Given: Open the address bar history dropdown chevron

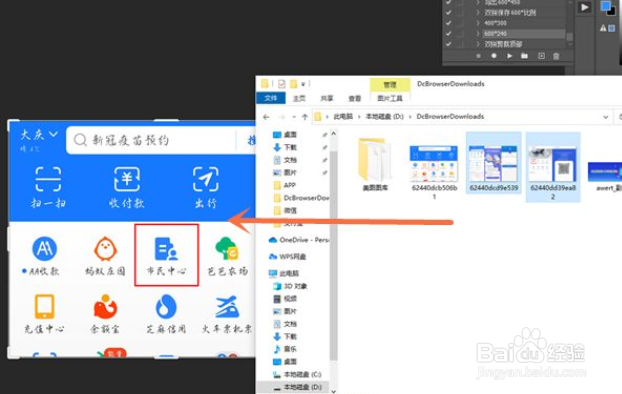Looking at the screenshot, I should coord(606,117).
